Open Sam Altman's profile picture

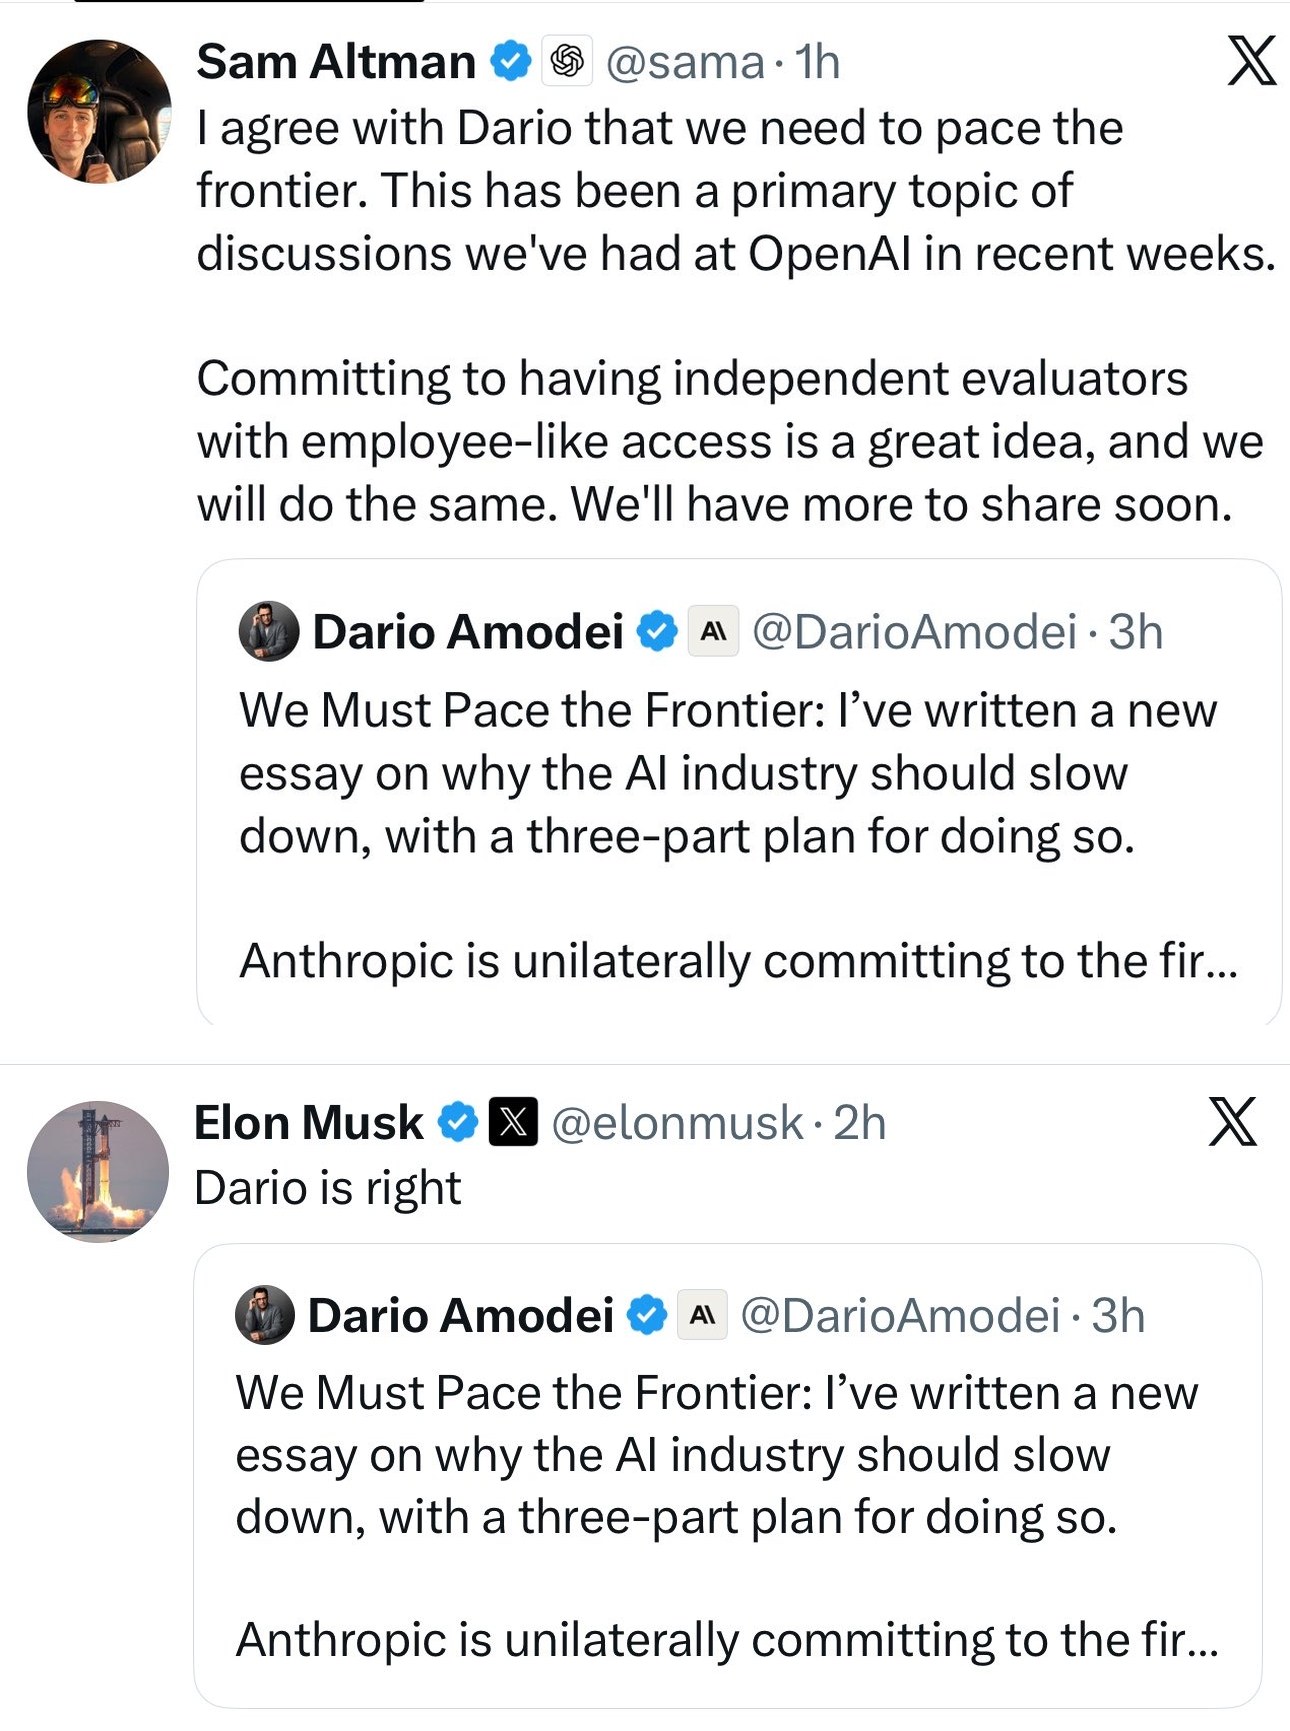pos(99,111)
